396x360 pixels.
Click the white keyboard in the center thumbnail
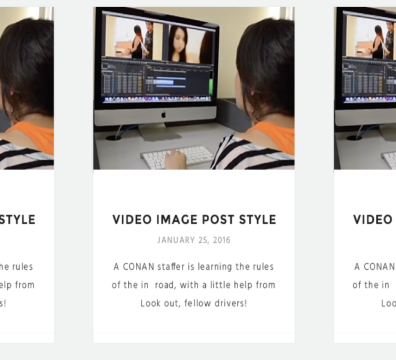[x=177, y=156]
